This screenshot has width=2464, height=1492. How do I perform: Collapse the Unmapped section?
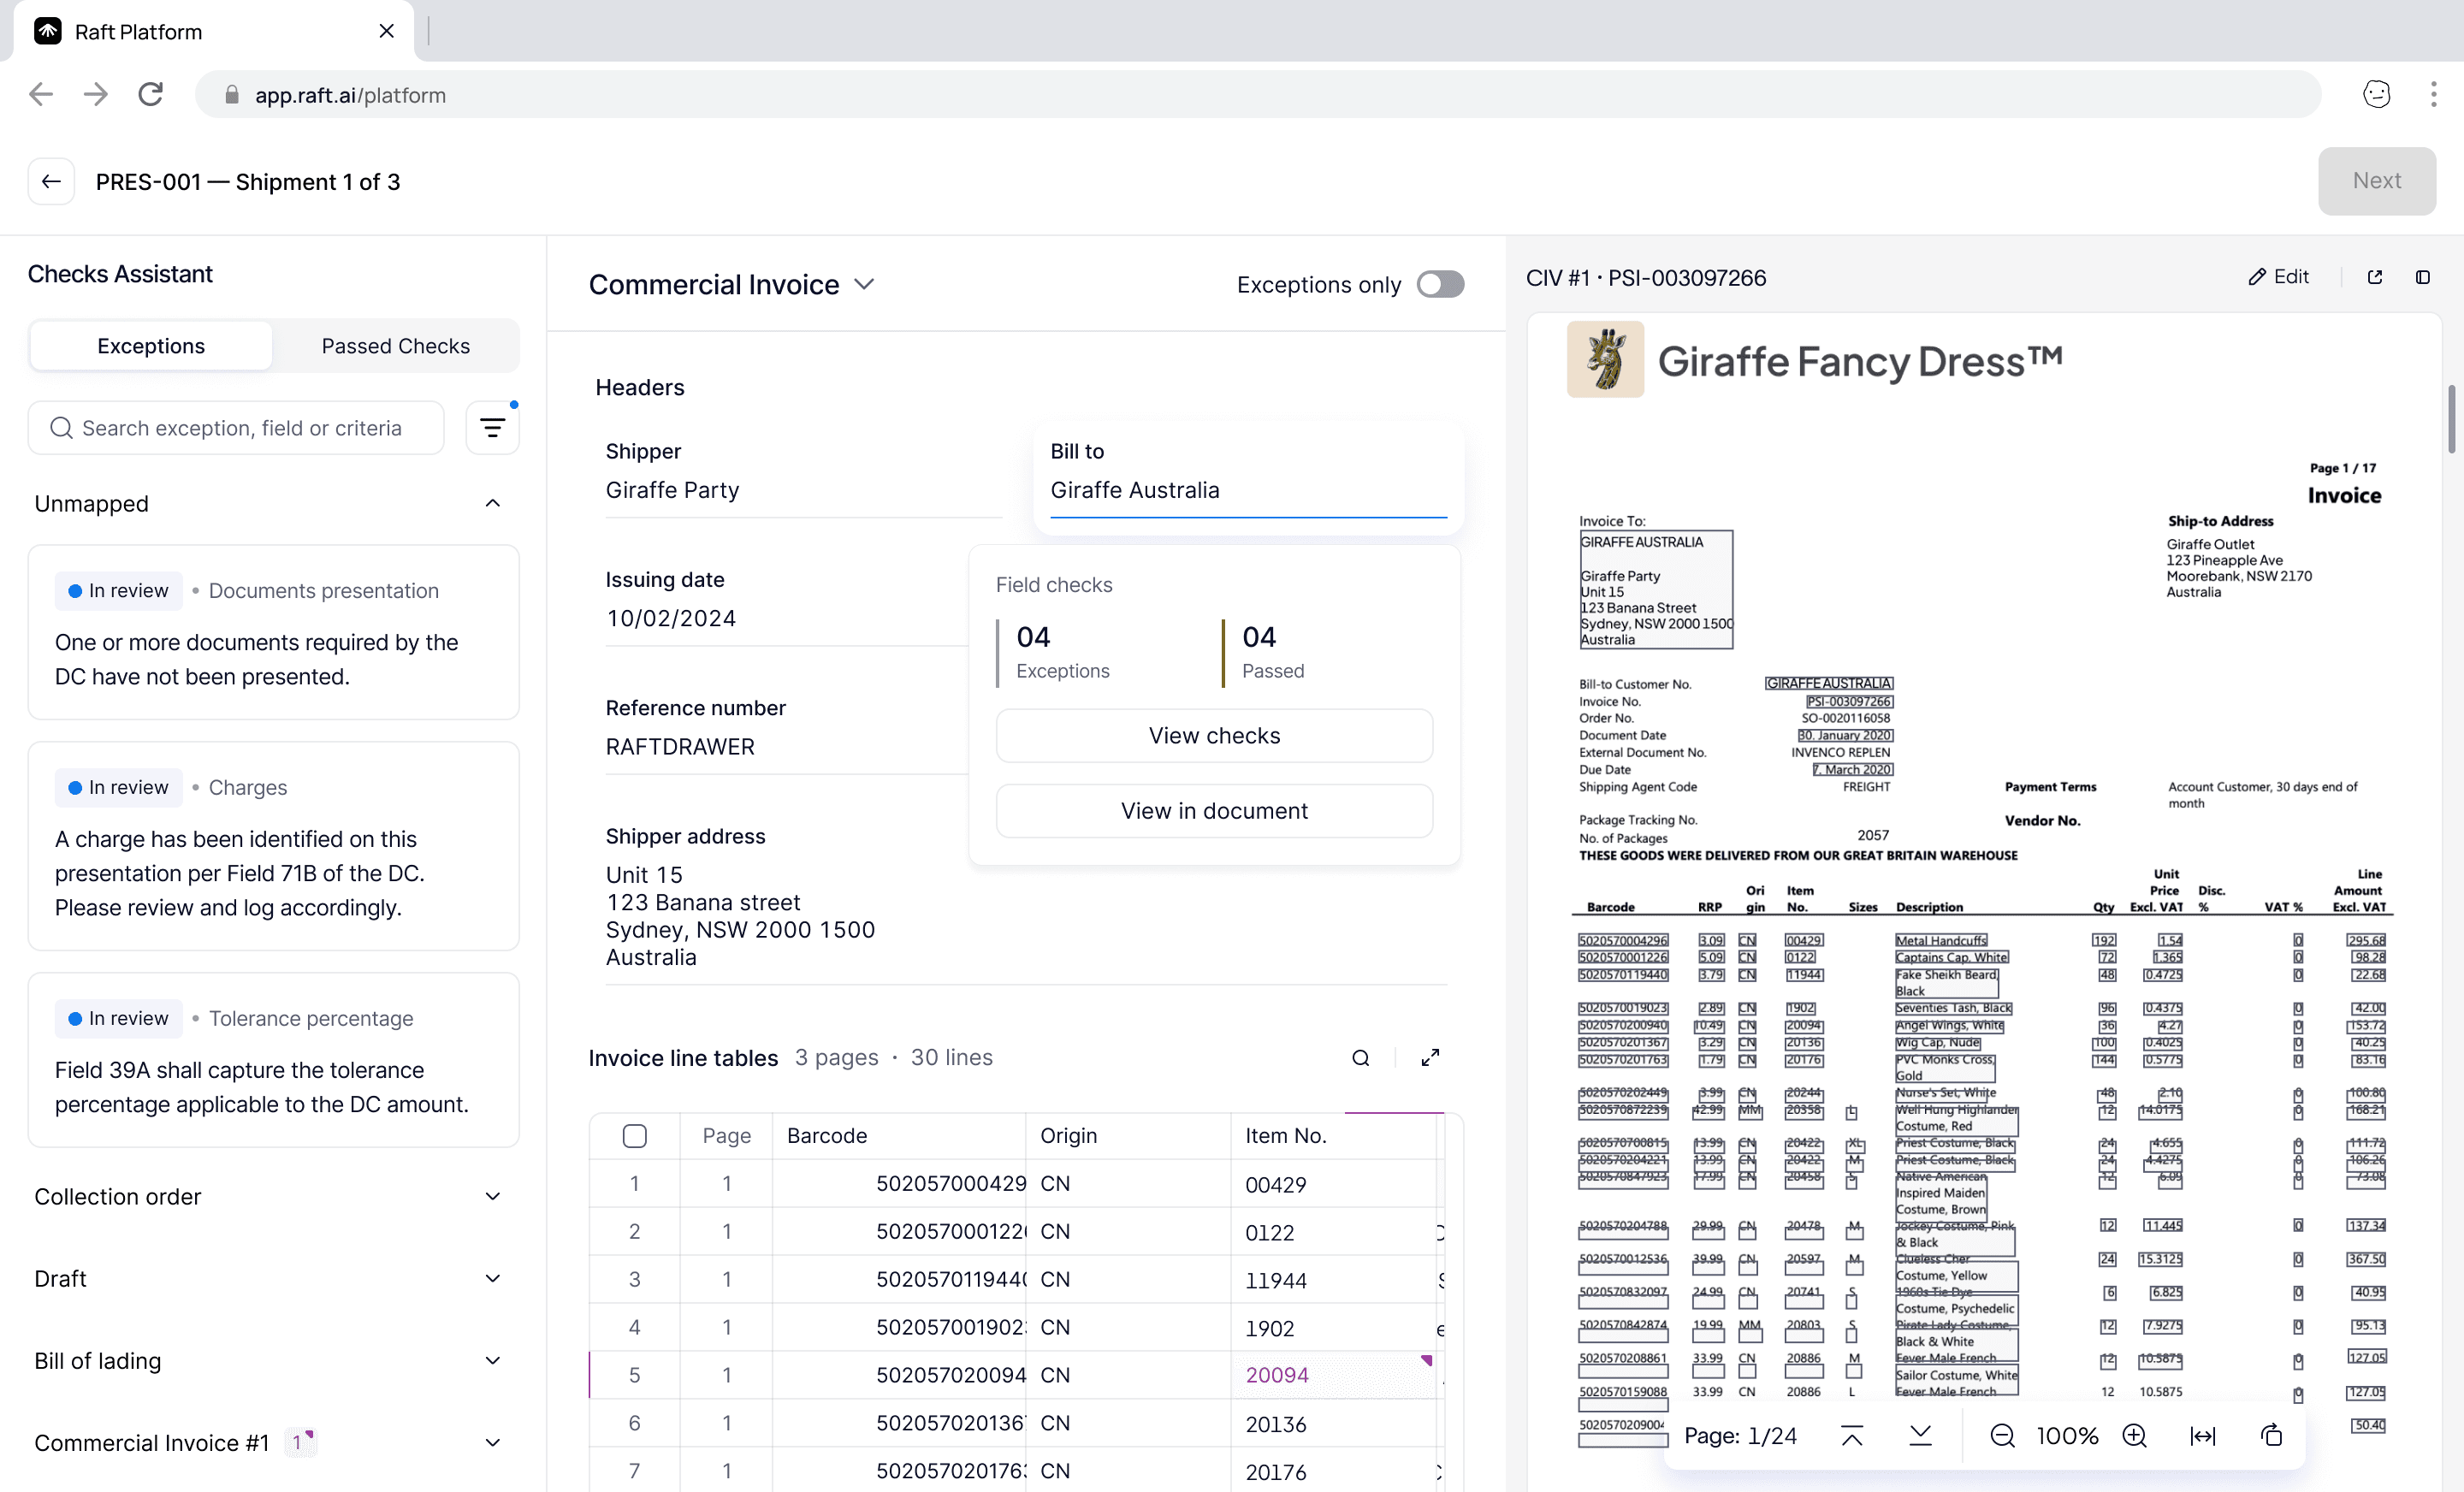[492, 503]
